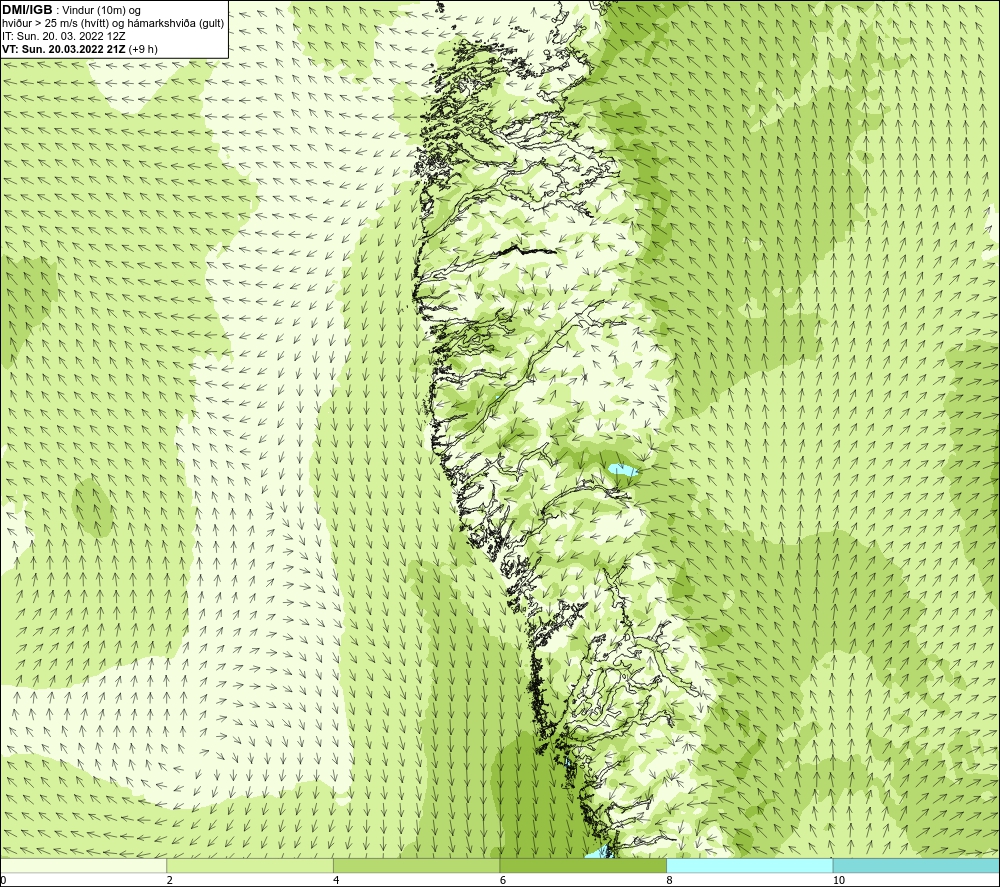This screenshot has width=1000, height=887.
Task: Click the '4' label under the color scale
Action: point(336,880)
